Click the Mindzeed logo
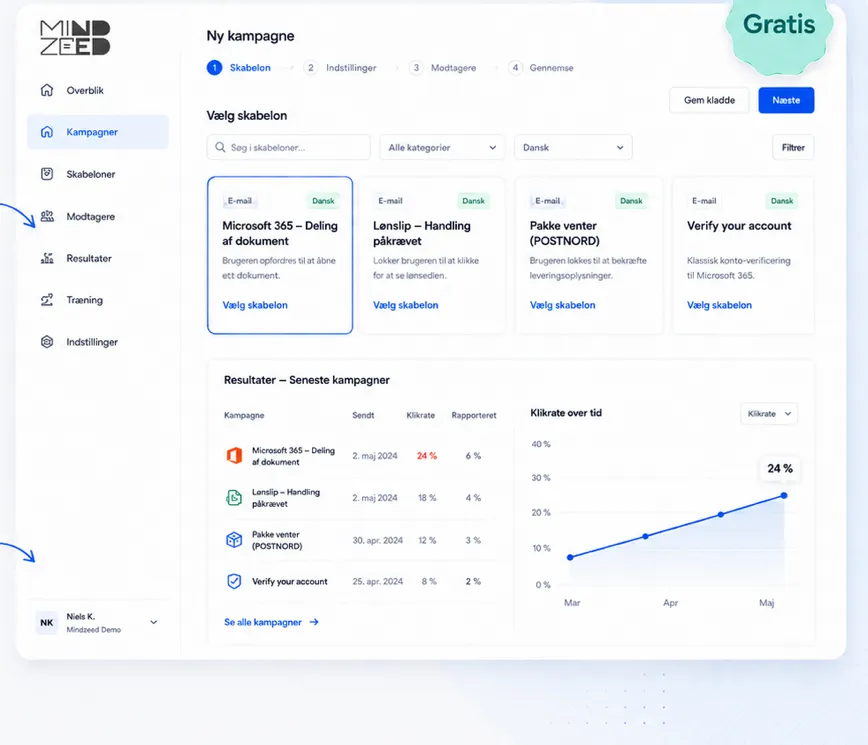The width and height of the screenshot is (868, 745). pyautogui.click(x=75, y=38)
